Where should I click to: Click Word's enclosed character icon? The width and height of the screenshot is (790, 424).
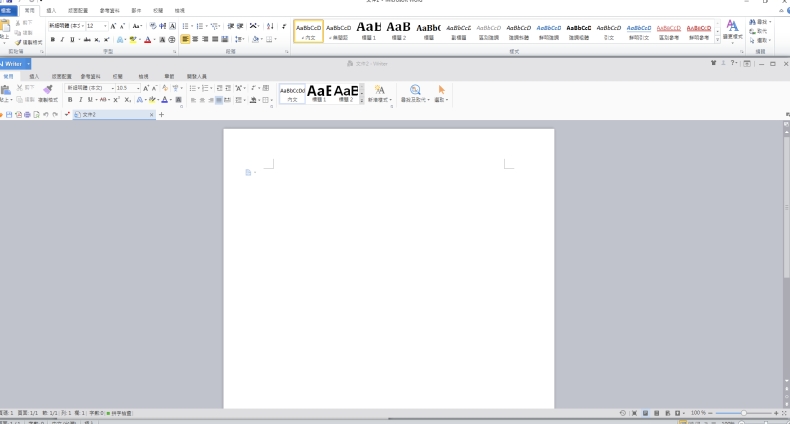point(172,39)
